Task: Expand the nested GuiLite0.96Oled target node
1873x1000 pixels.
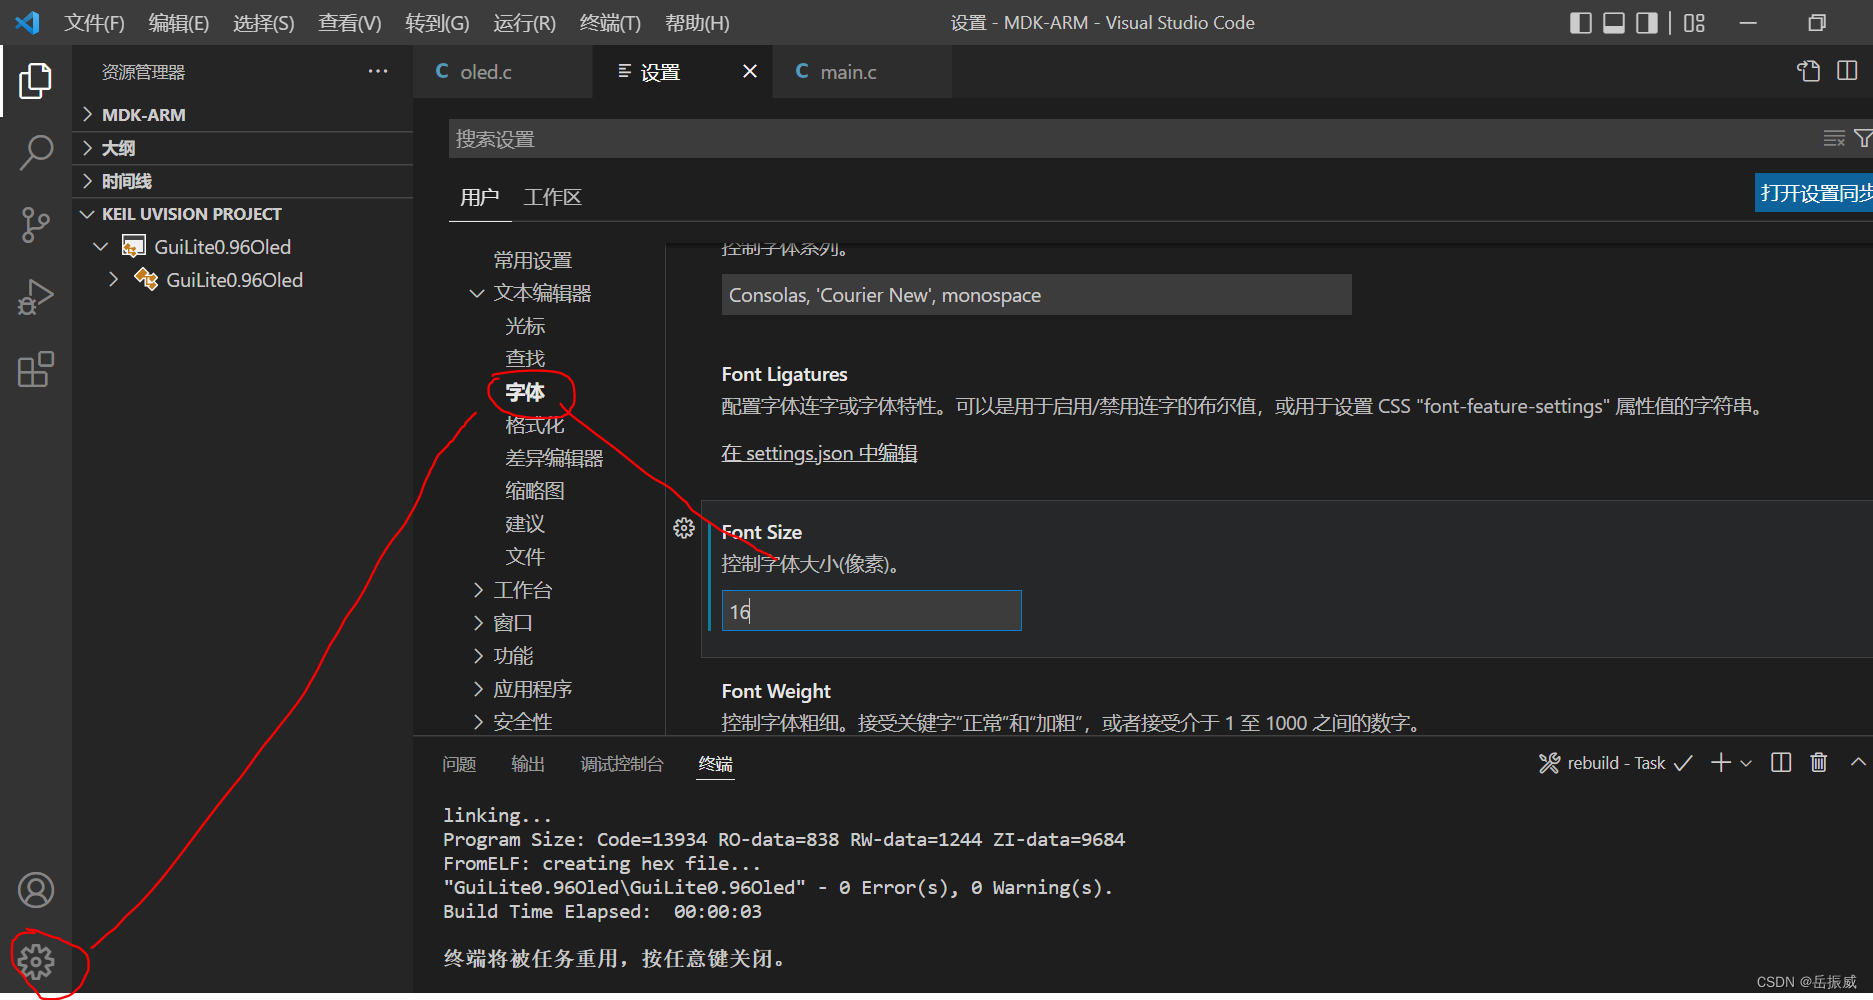Action: click(114, 280)
